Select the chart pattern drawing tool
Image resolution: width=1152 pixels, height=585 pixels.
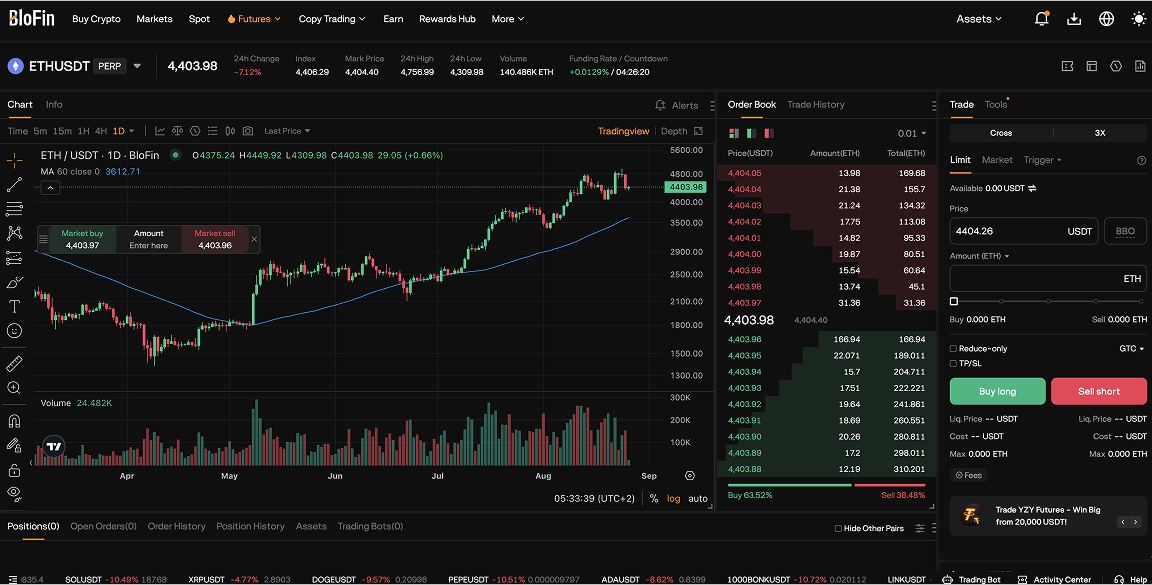(x=14, y=233)
